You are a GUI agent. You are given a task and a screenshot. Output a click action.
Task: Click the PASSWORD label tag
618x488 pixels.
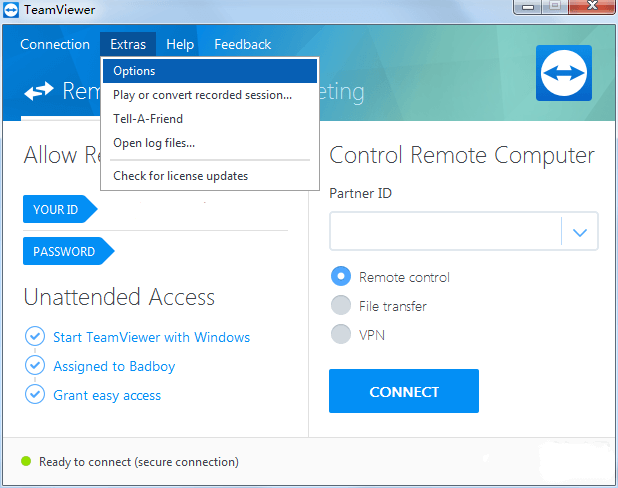pos(69,251)
